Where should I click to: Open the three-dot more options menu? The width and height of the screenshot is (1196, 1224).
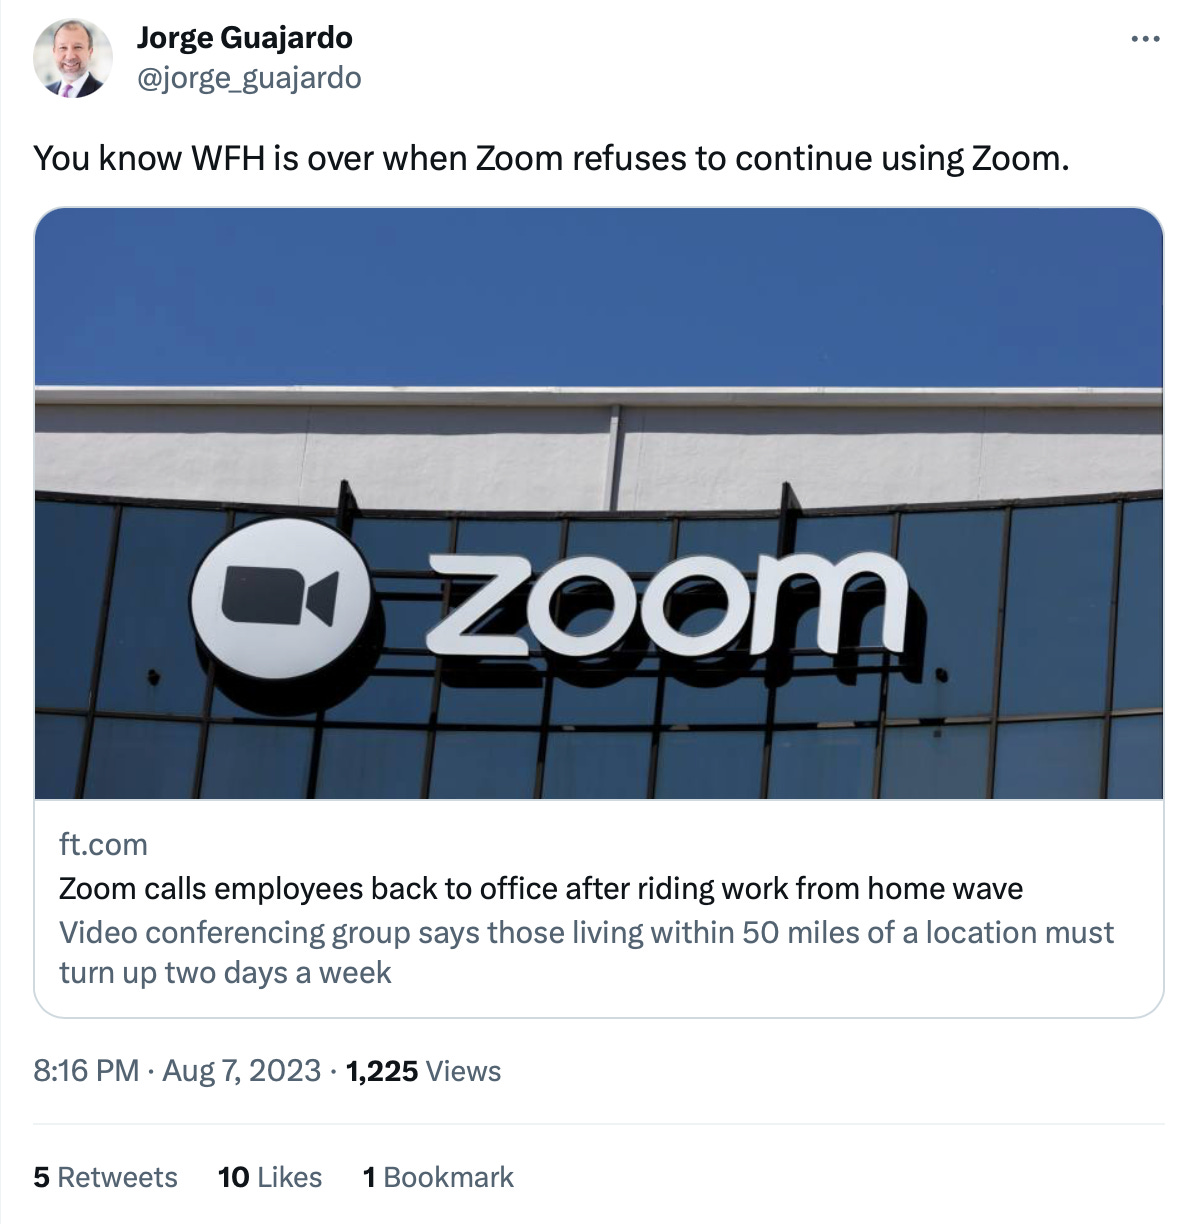pos(1145,40)
